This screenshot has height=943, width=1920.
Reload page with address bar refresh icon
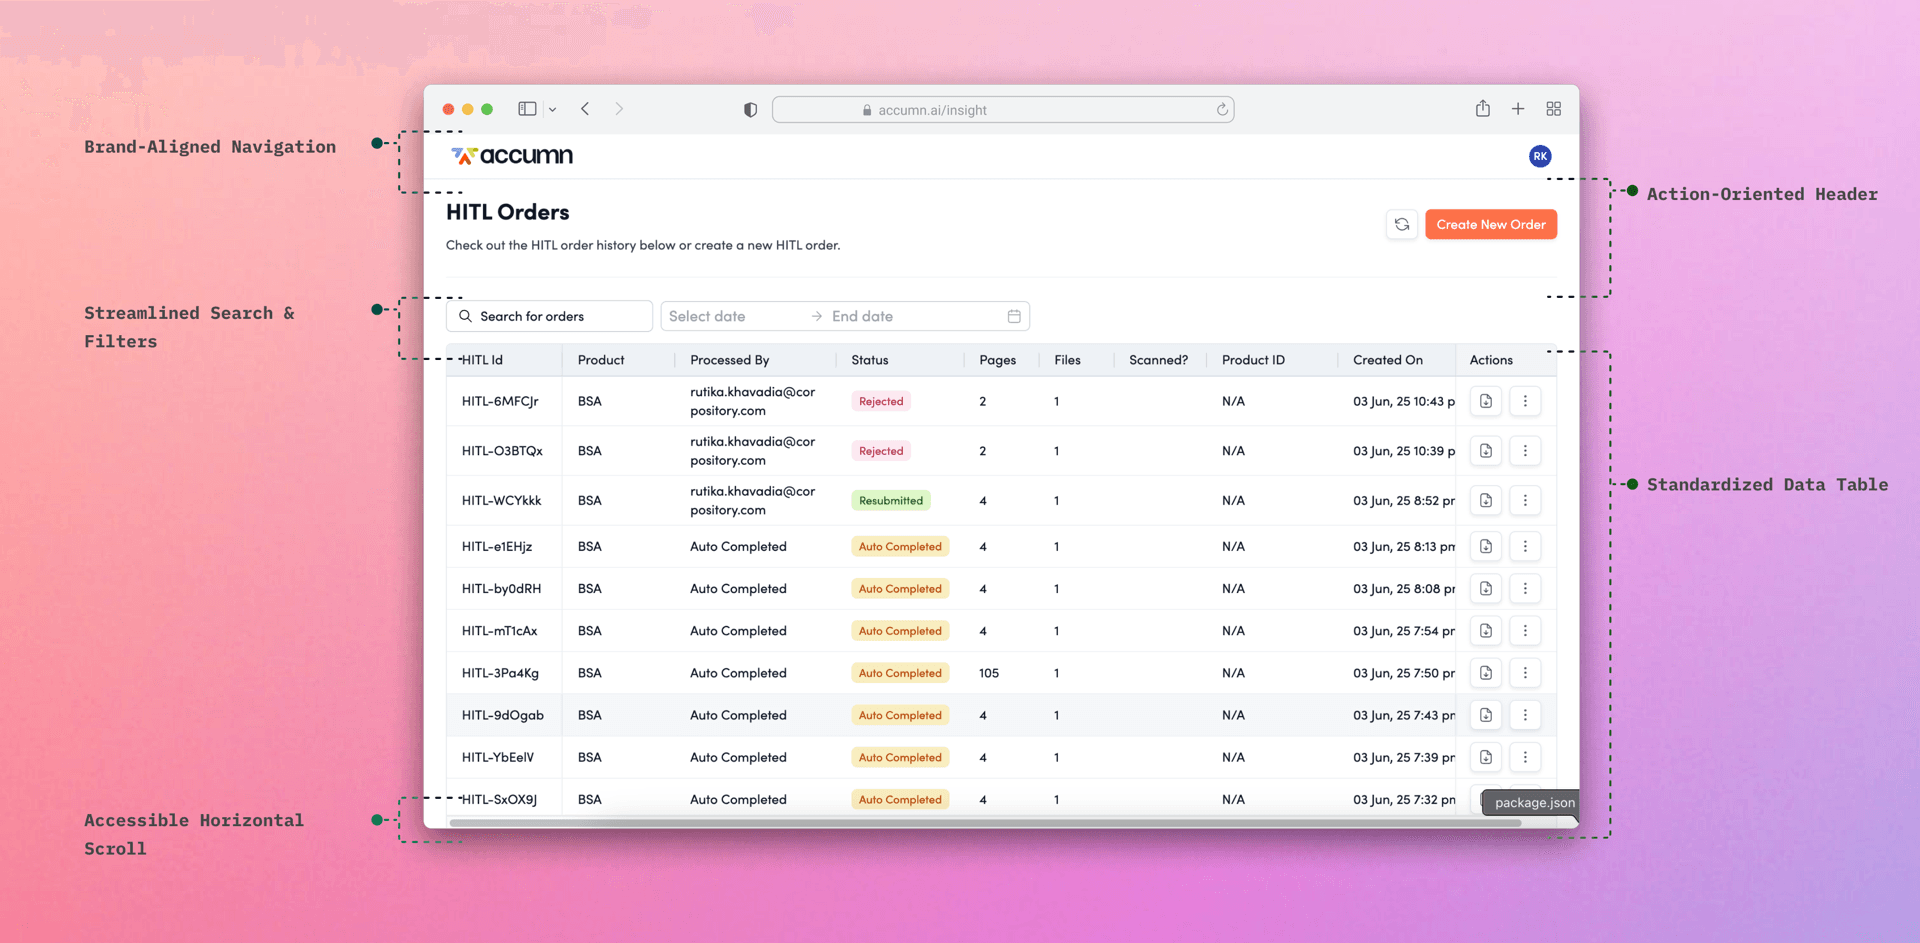click(x=1222, y=110)
